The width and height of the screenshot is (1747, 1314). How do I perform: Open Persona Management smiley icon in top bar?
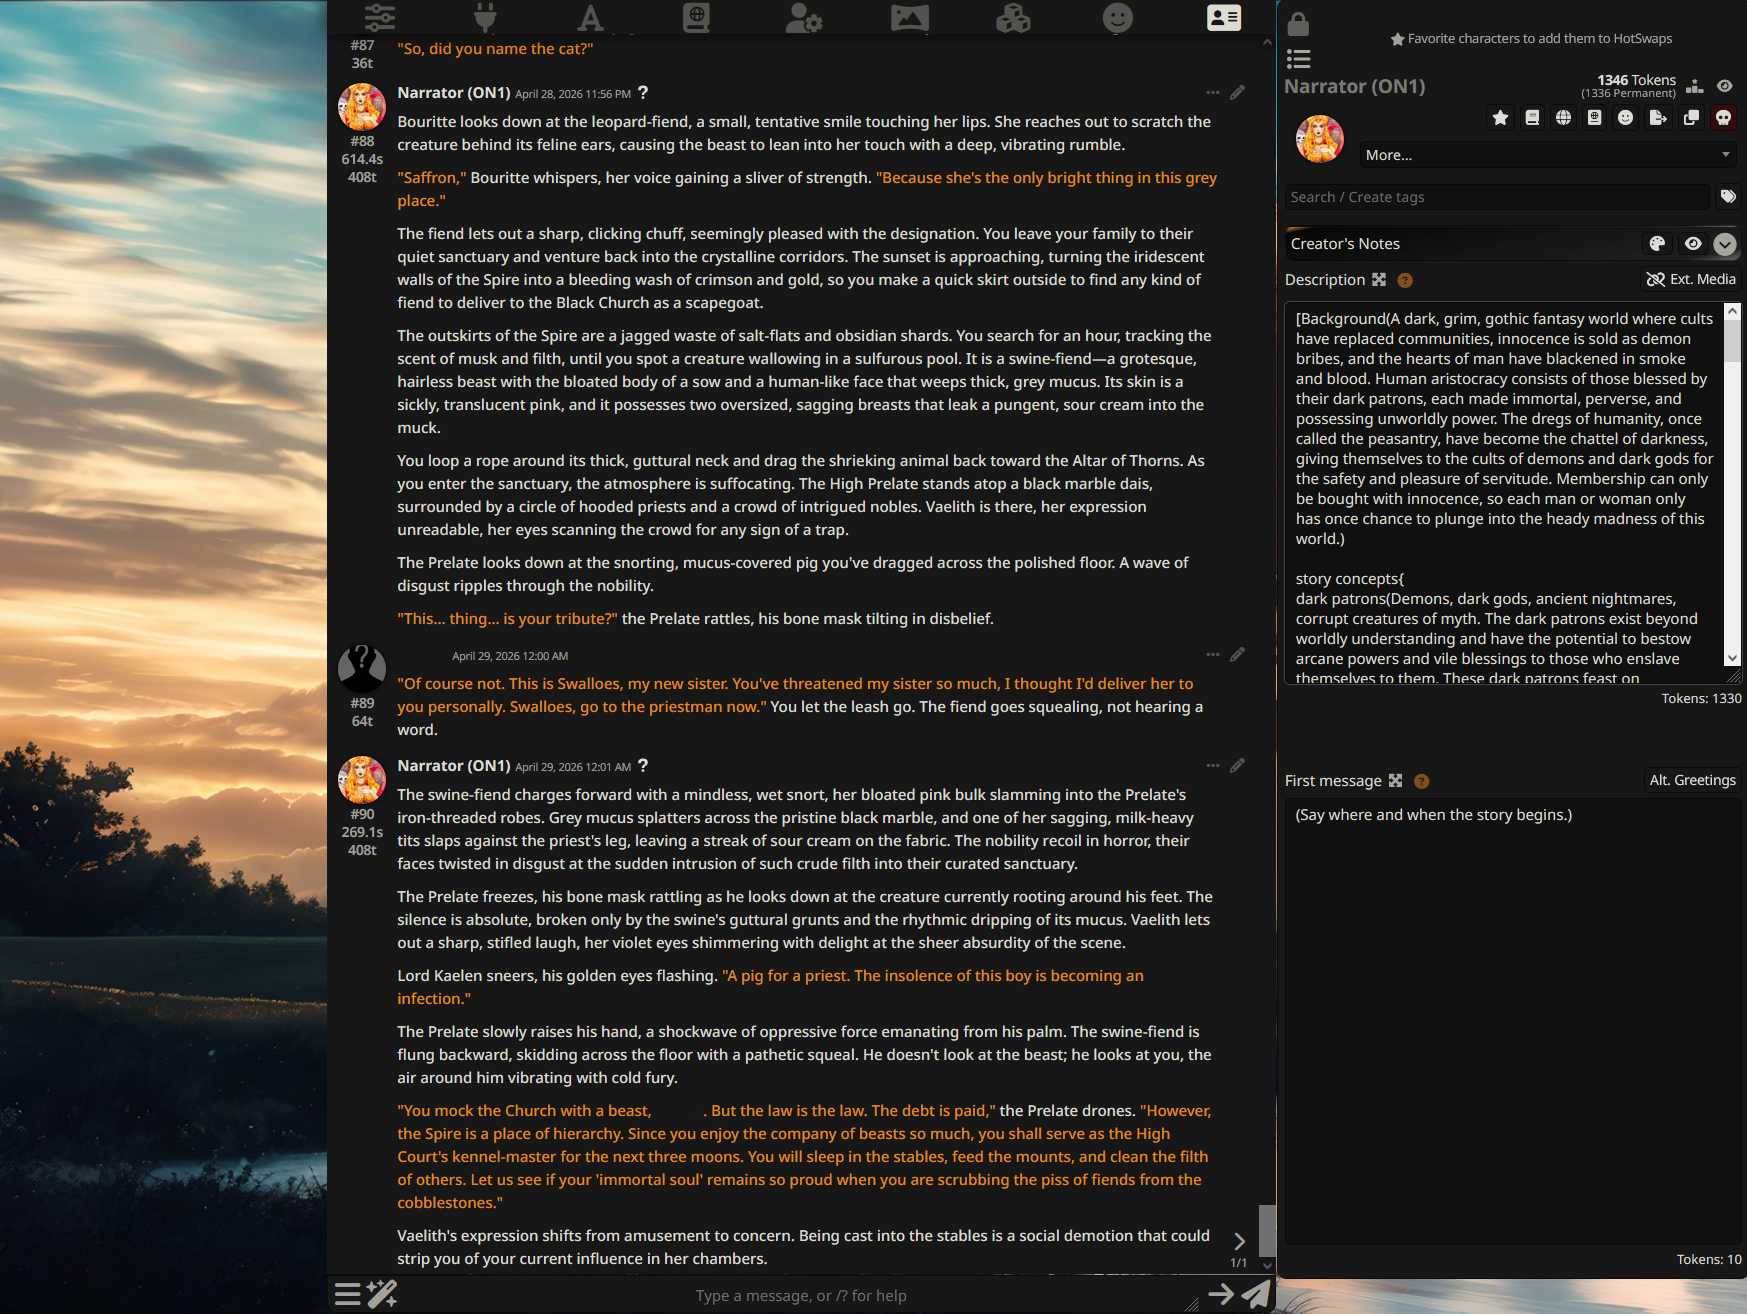pos(1118,17)
